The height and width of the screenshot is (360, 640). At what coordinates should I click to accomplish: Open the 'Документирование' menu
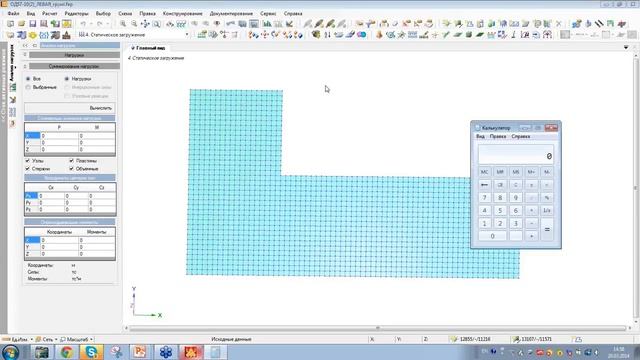coord(231,13)
